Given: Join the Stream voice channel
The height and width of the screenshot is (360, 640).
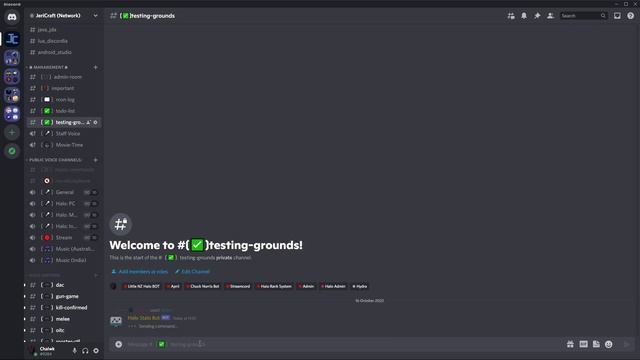Looking at the screenshot, I should click(64, 238).
